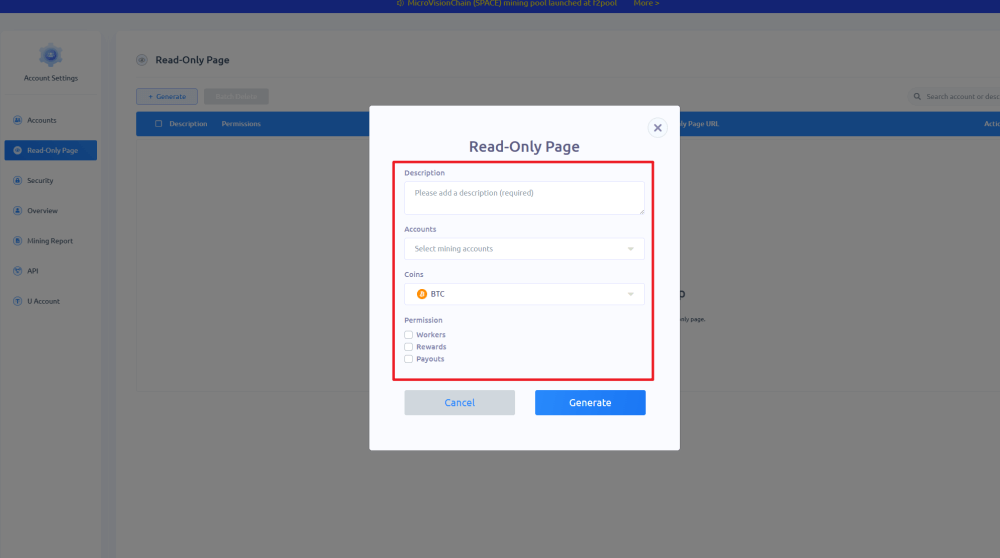Open the Read-Only Page sidebar tab
The height and width of the screenshot is (558, 1000).
pyautogui.click(x=50, y=150)
